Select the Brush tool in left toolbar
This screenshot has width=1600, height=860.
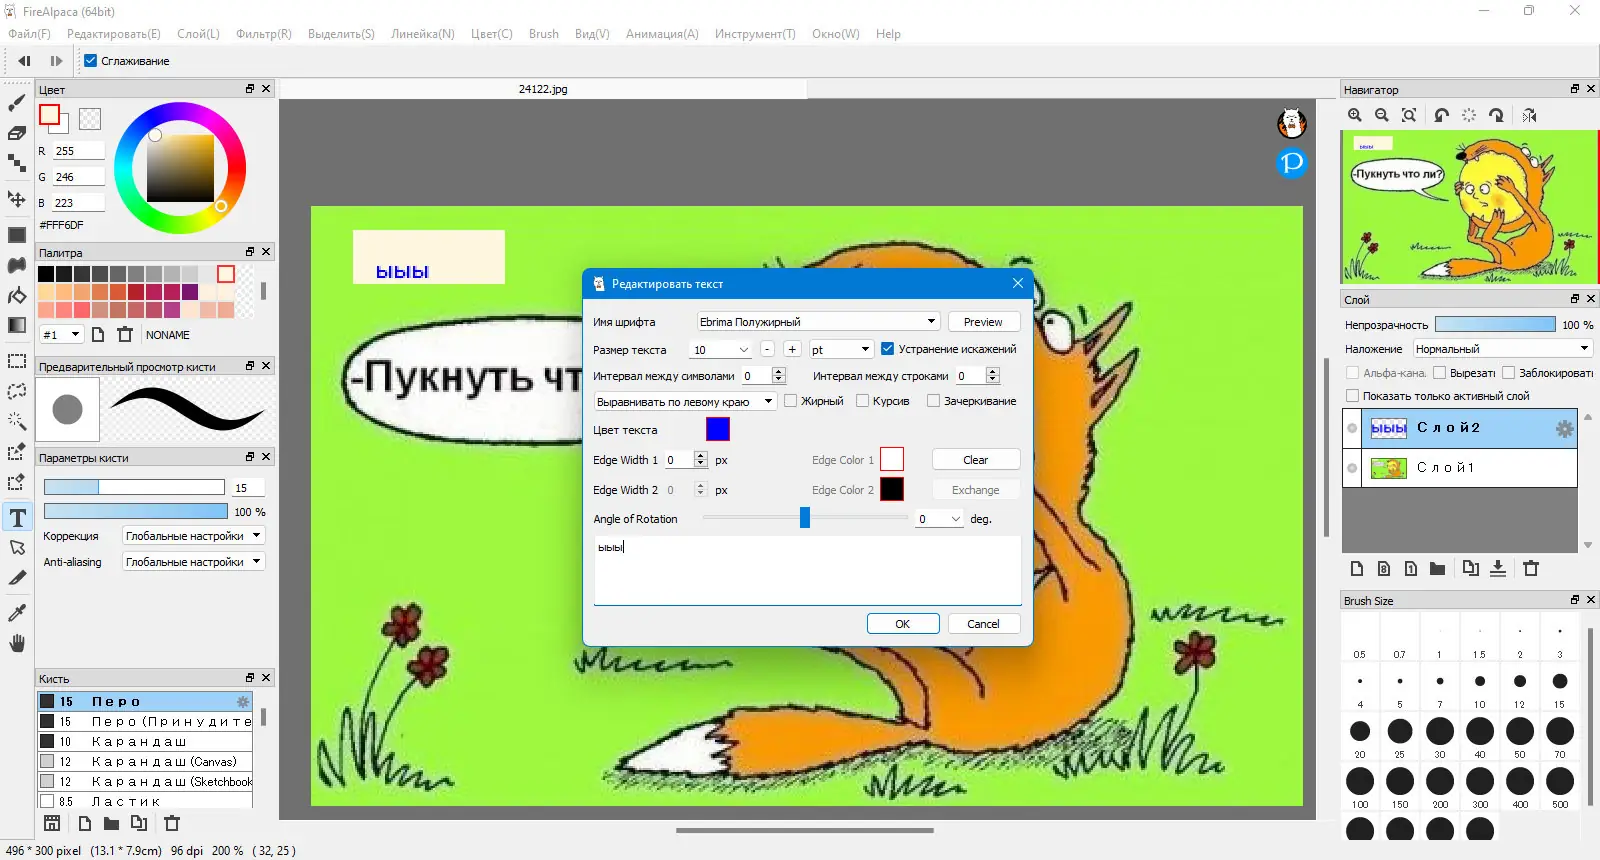[x=17, y=103]
